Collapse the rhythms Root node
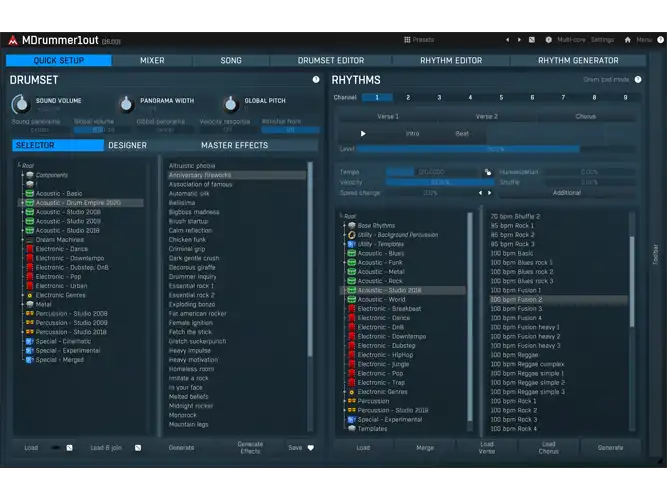Viewport: 667px width, 500px height. coord(341,216)
